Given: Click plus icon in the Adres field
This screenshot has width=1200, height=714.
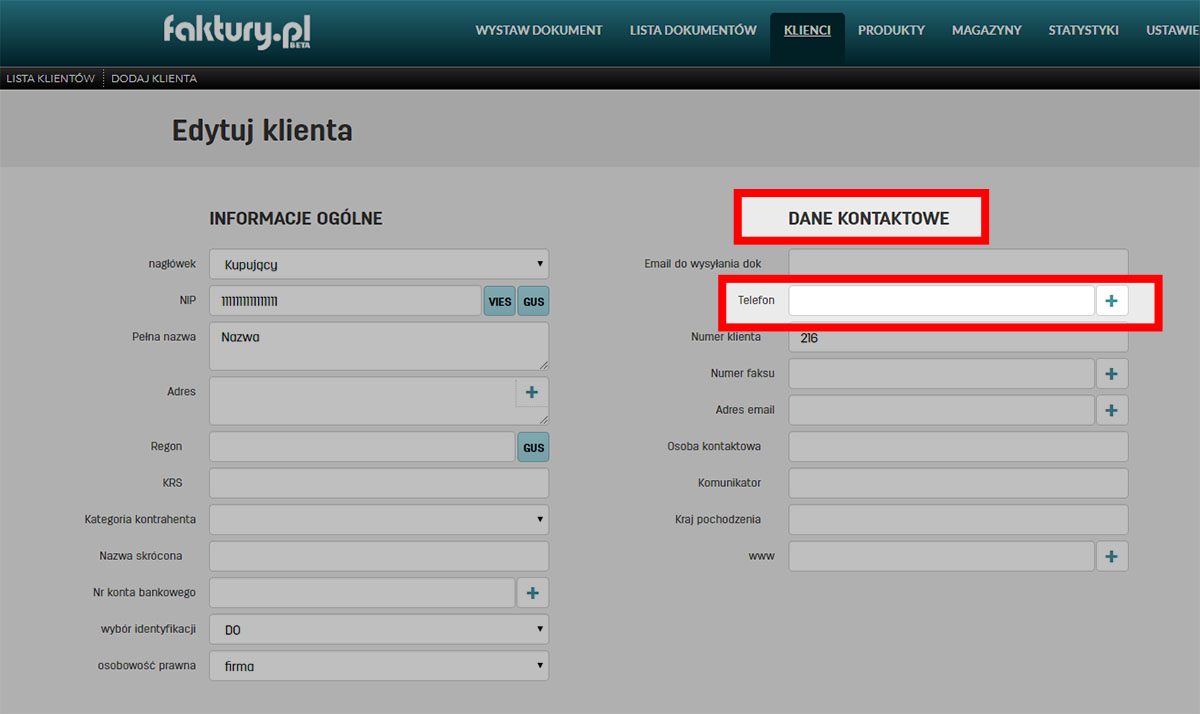Looking at the screenshot, I should pyautogui.click(x=531, y=393).
